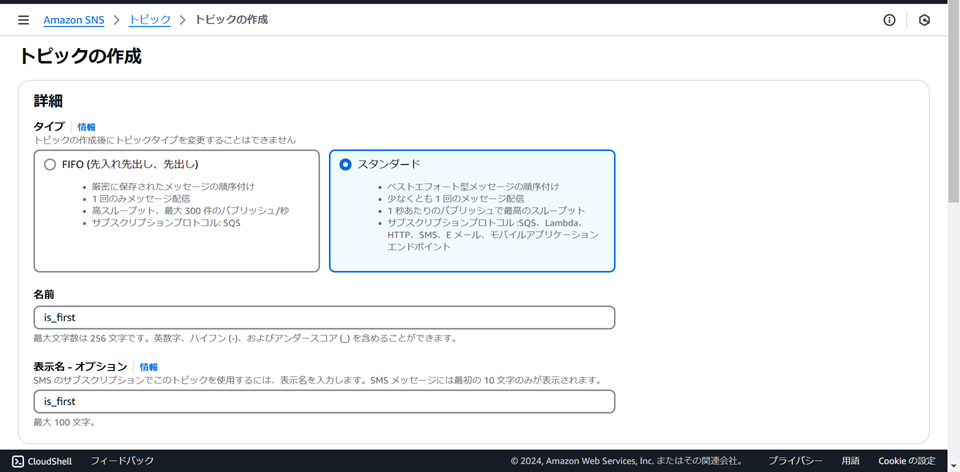The image size is (960, 472).
Task: Click the 1 回のみメッセージ配信 bullet text
Action: click(x=141, y=198)
